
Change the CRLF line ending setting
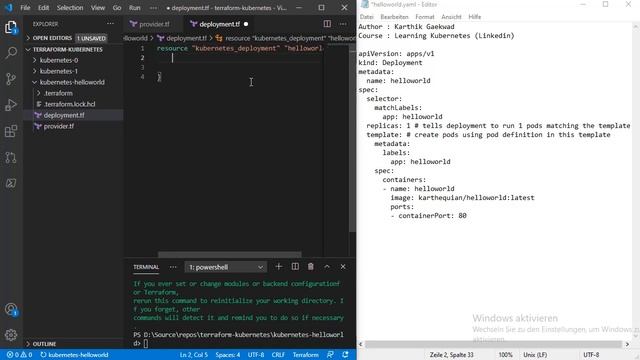(278, 355)
